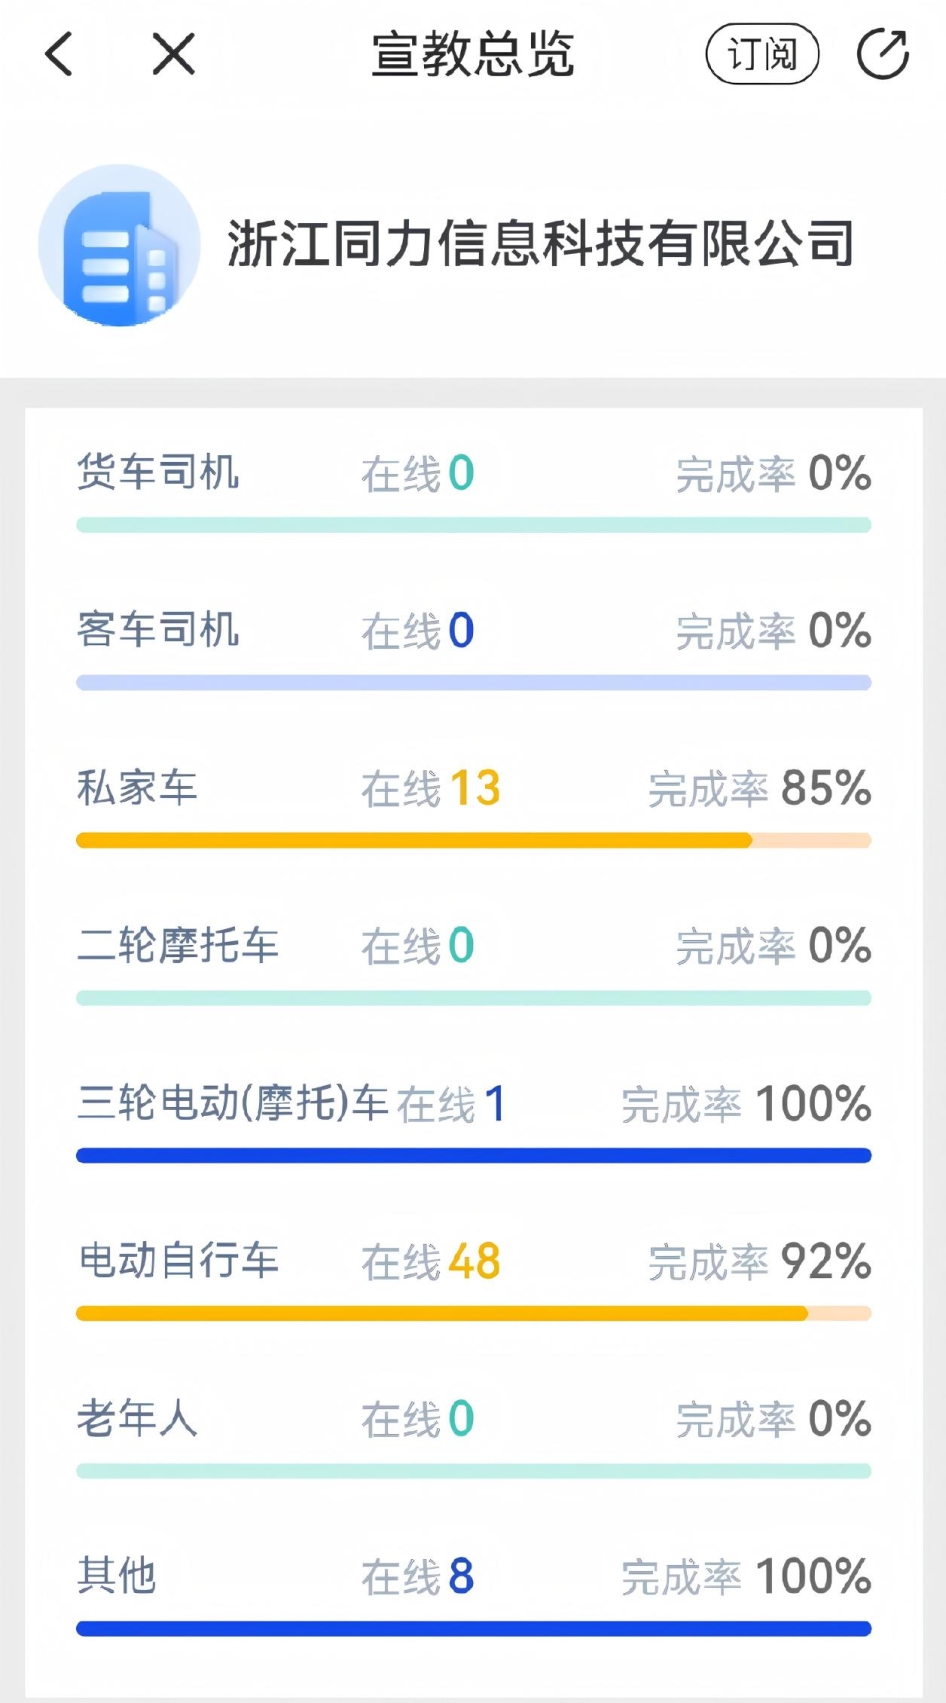The width and height of the screenshot is (946, 1703).
Task: Click the 订阅 subscribe button
Action: click(762, 54)
